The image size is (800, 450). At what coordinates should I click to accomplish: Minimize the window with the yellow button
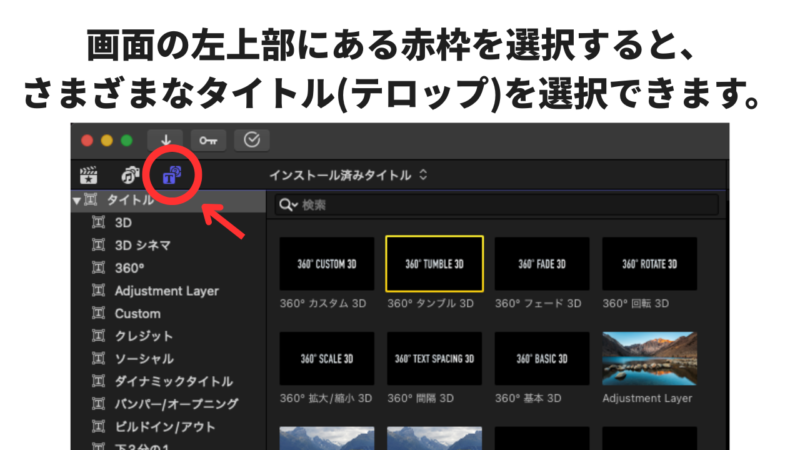point(107,140)
